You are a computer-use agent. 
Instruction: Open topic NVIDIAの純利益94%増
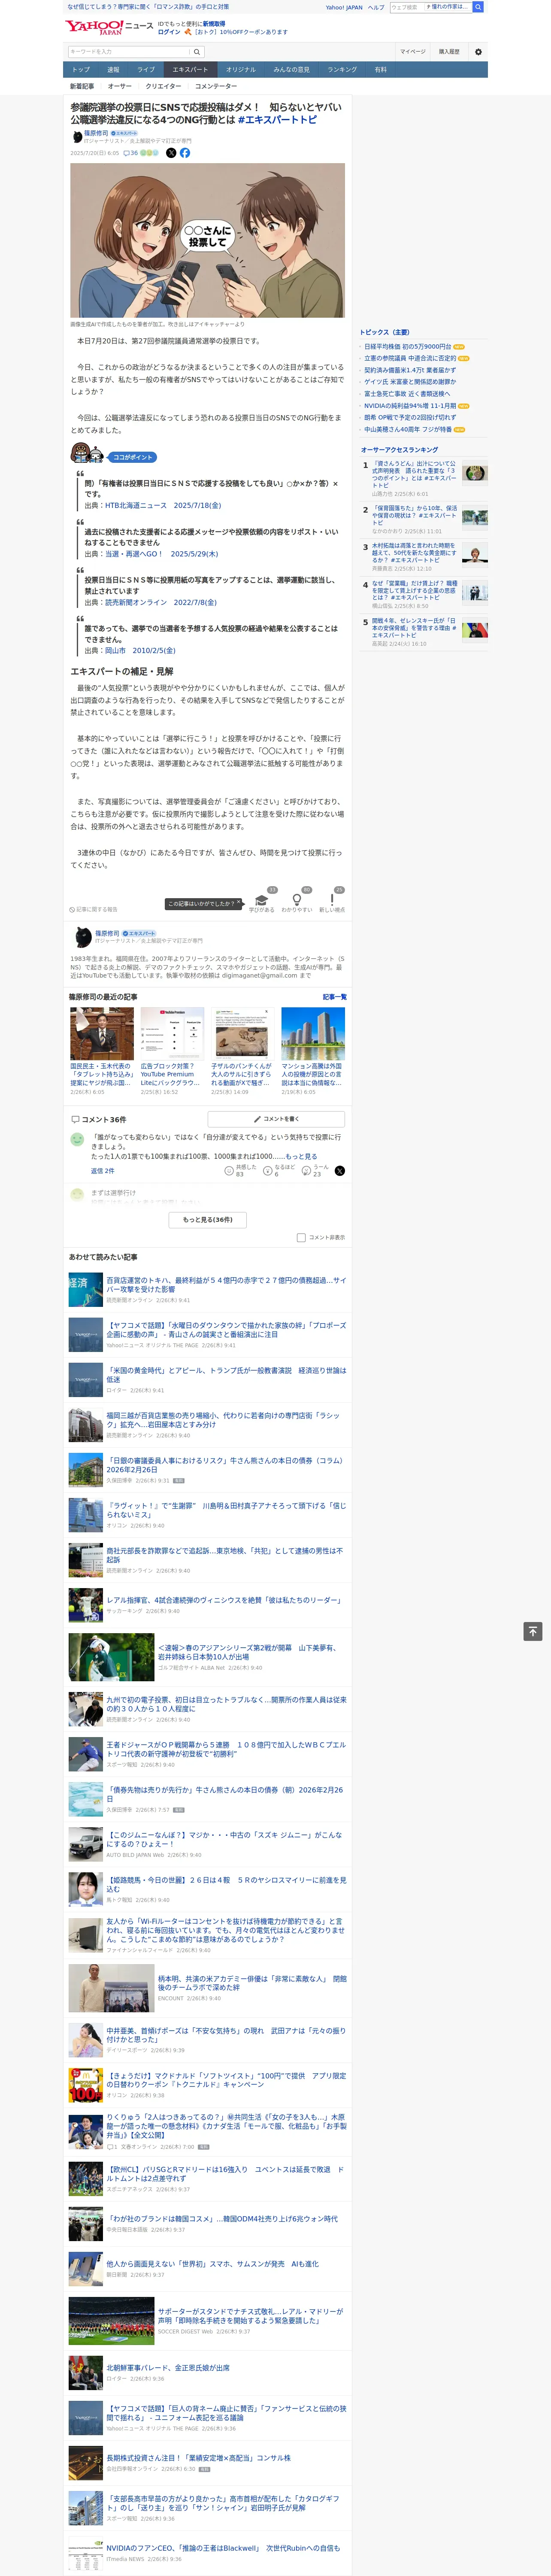tap(410, 406)
